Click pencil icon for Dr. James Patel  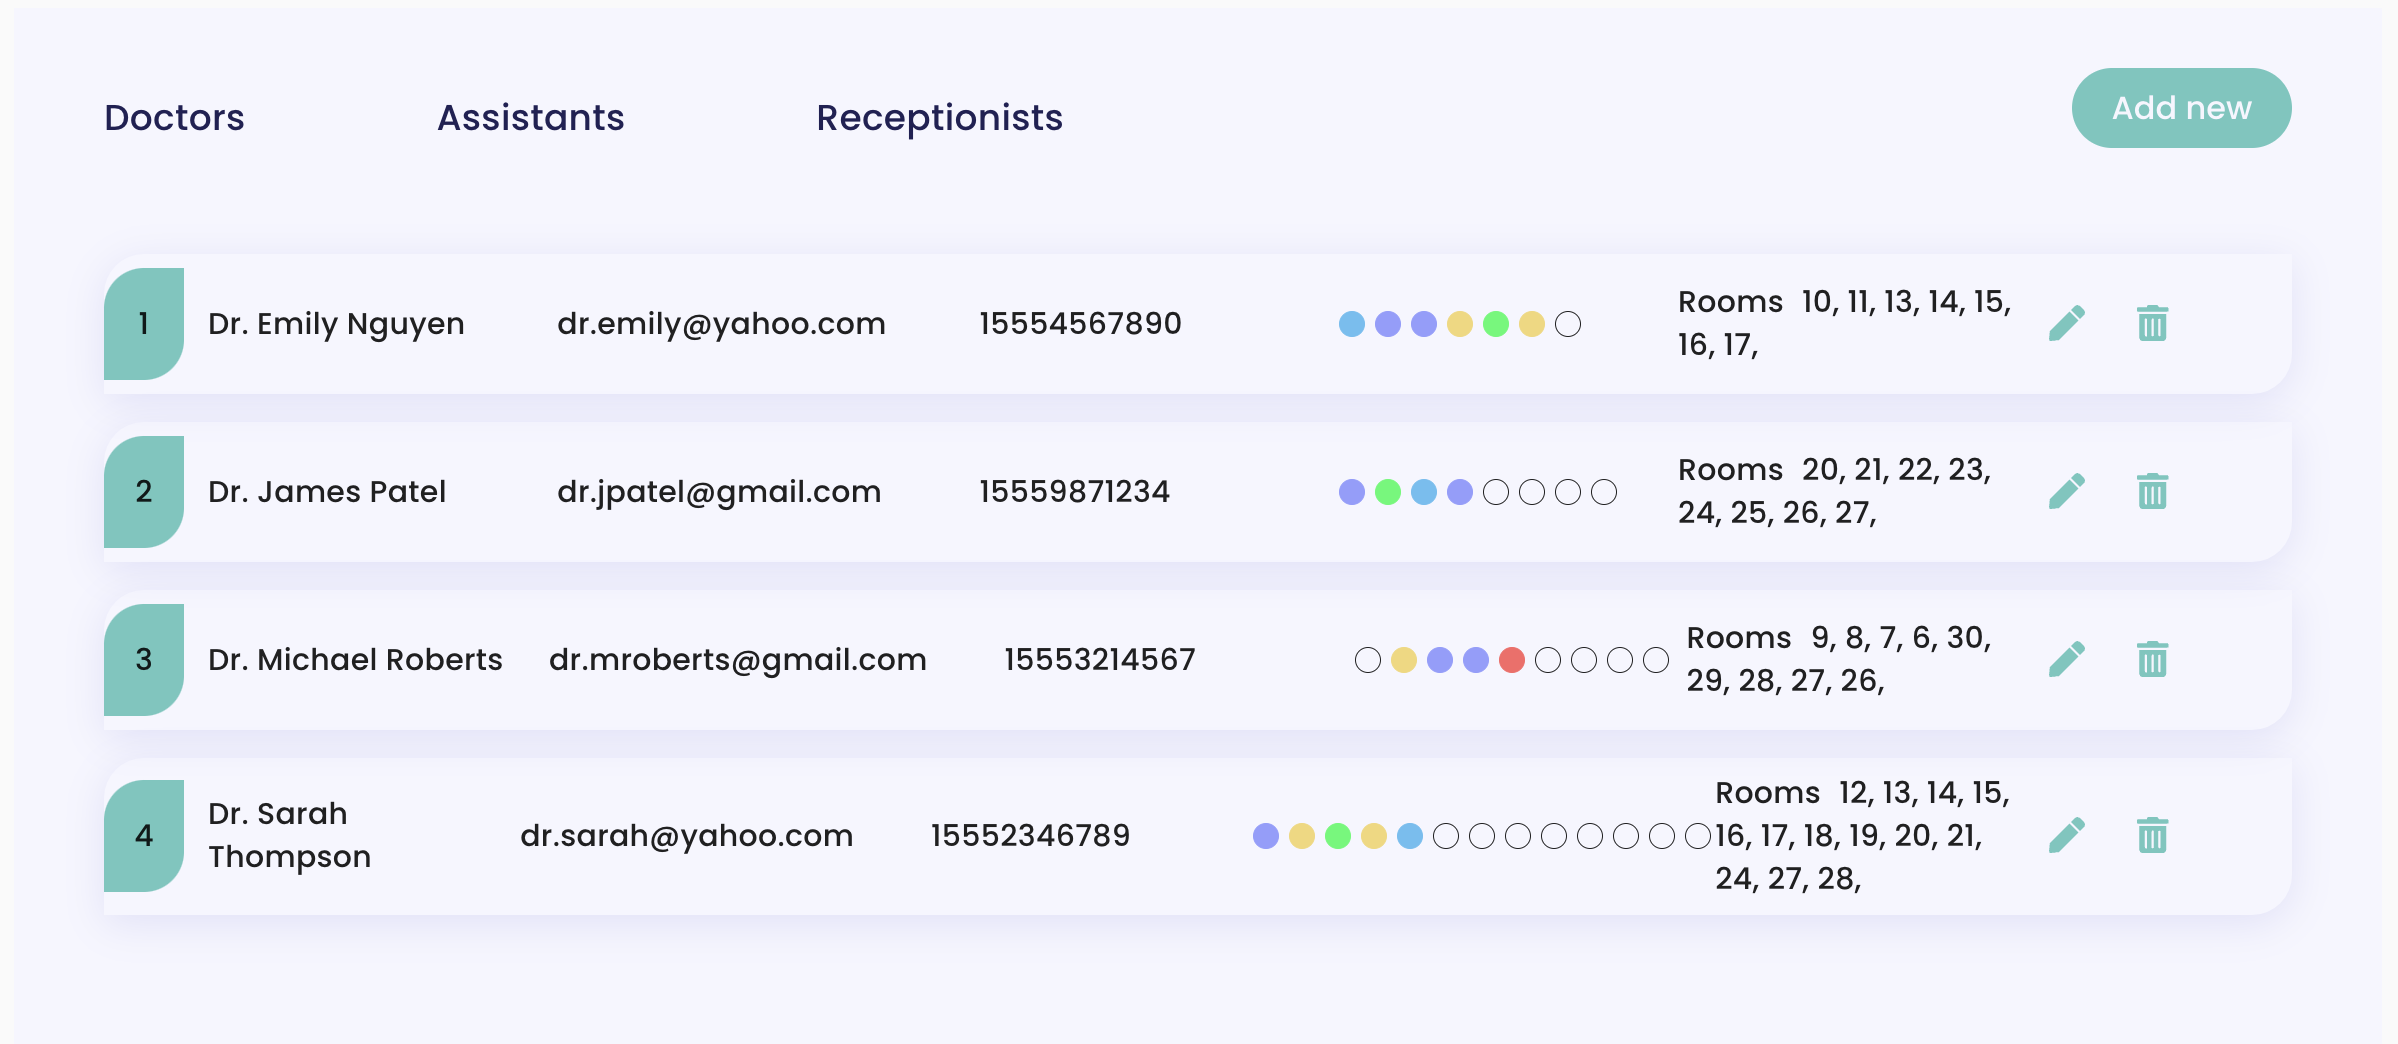[x=2067, y=491]
